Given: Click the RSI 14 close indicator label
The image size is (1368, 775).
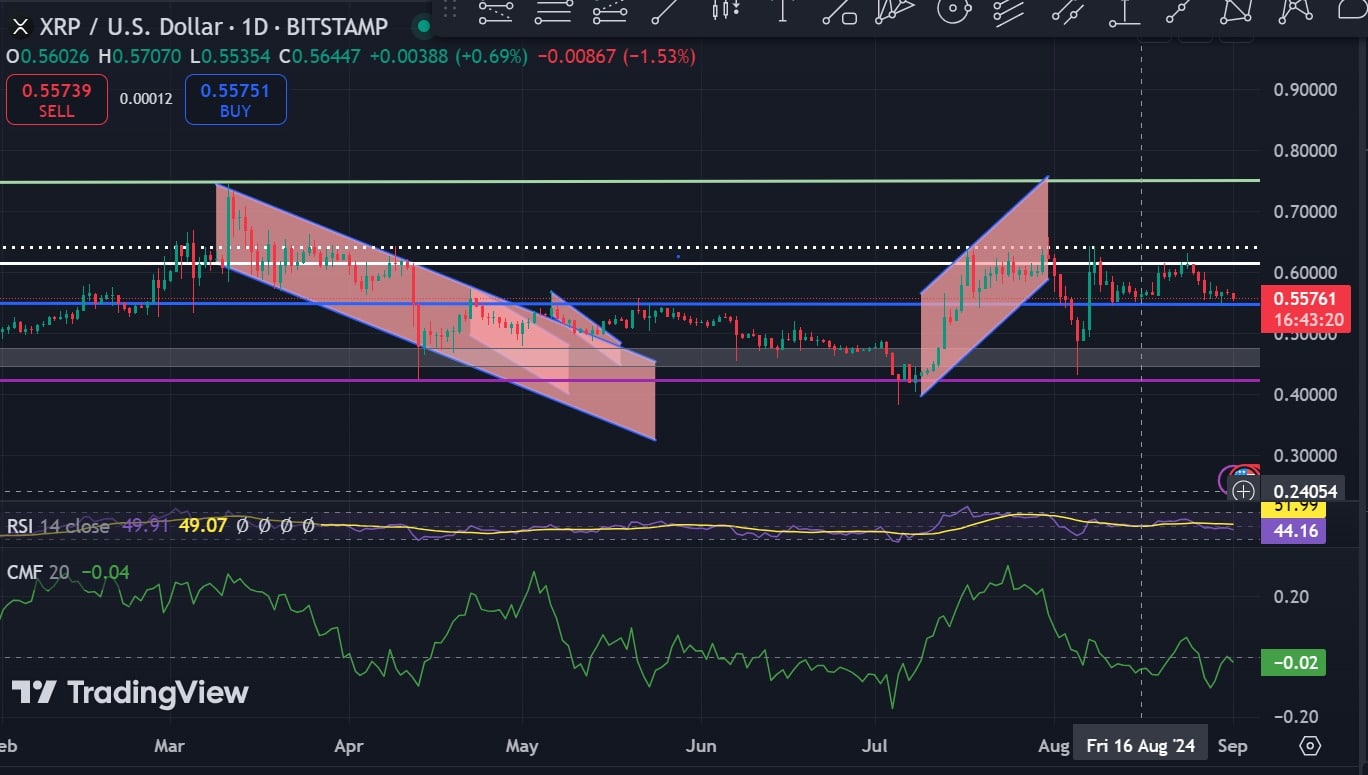Looking at the screenshot, I should pyautogui.click(x=58, y=525).
